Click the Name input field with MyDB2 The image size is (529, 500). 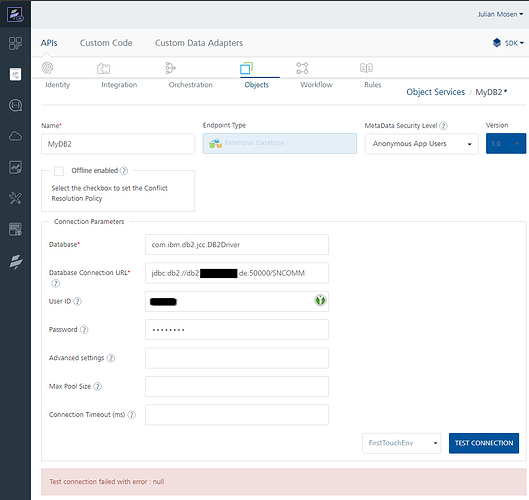click(118, 144)
